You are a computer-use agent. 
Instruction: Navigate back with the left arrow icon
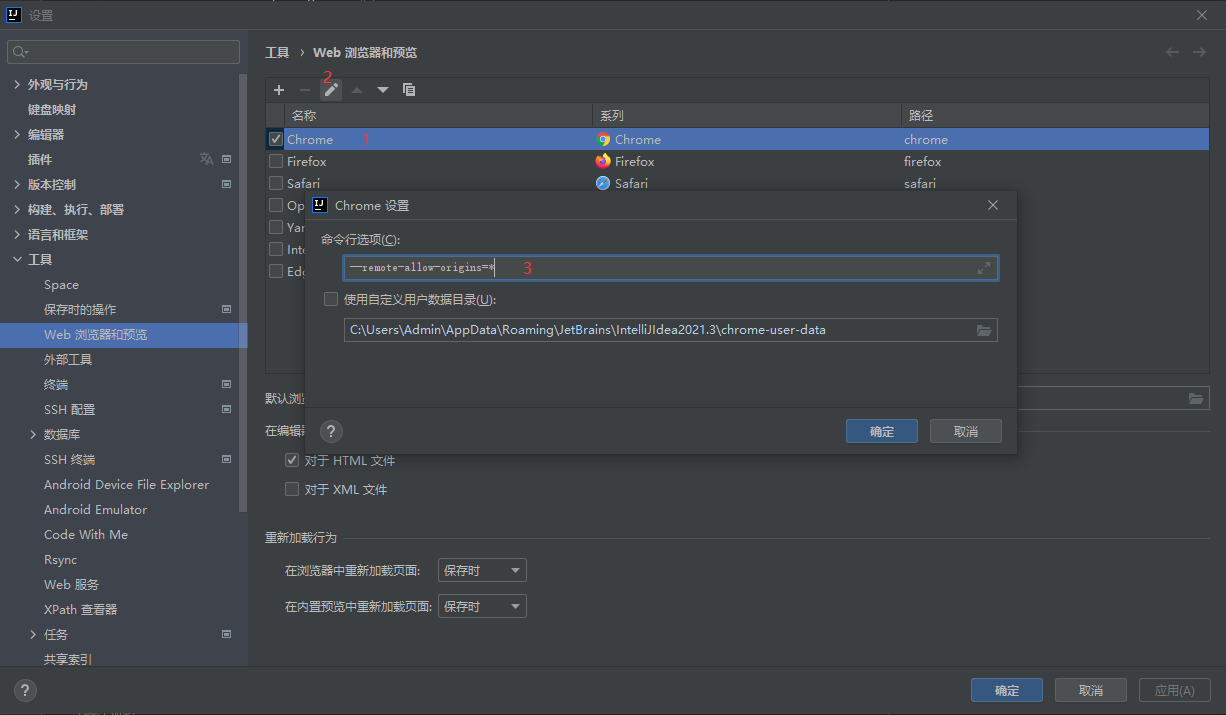[1173, 52]
